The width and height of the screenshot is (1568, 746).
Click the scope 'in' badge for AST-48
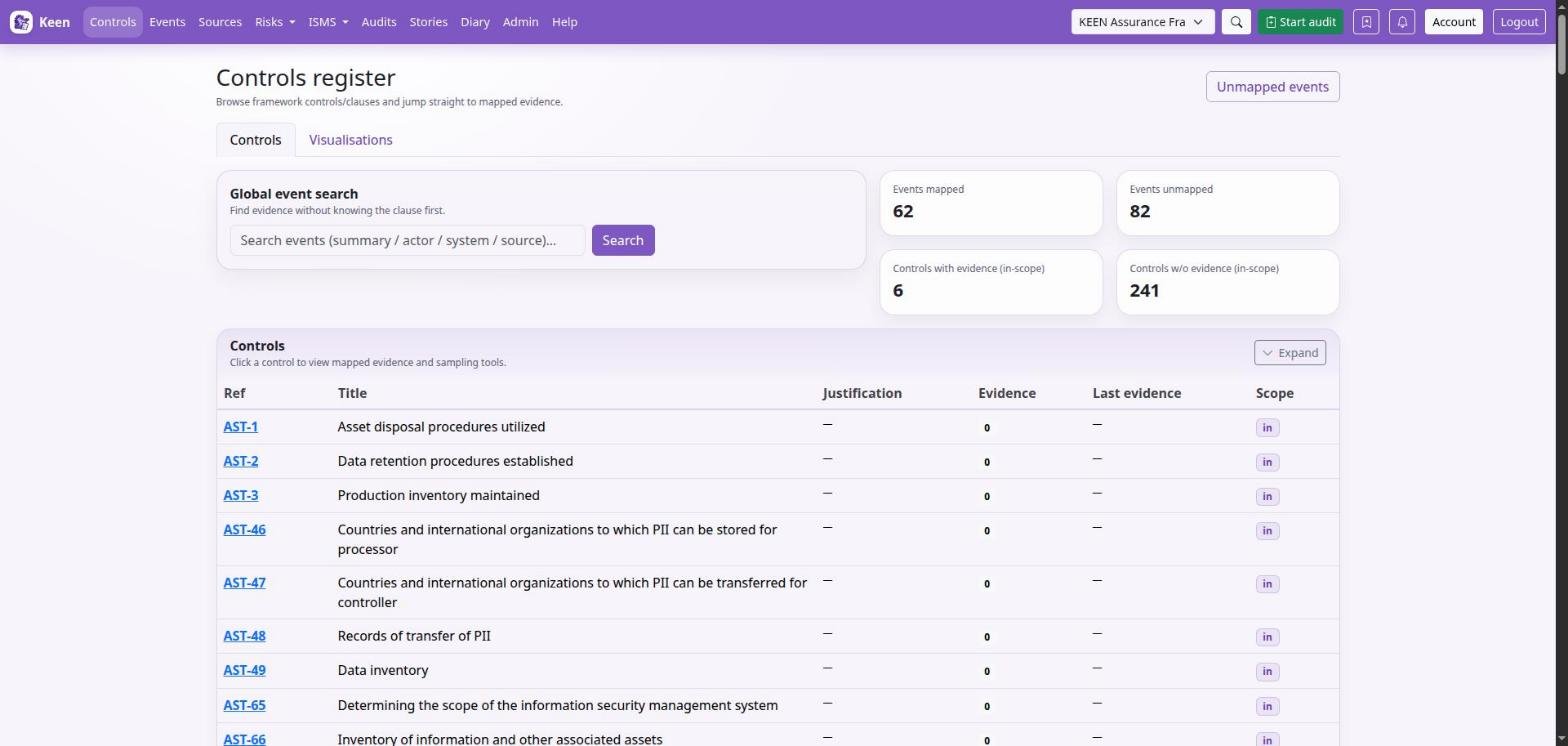coord(1267,637)
